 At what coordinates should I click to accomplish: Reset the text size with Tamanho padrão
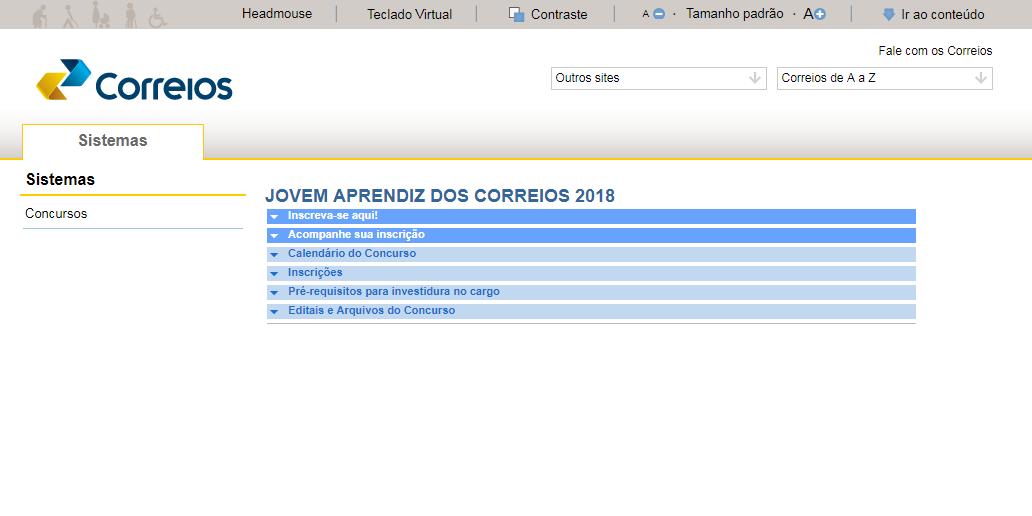click(735, 14)
